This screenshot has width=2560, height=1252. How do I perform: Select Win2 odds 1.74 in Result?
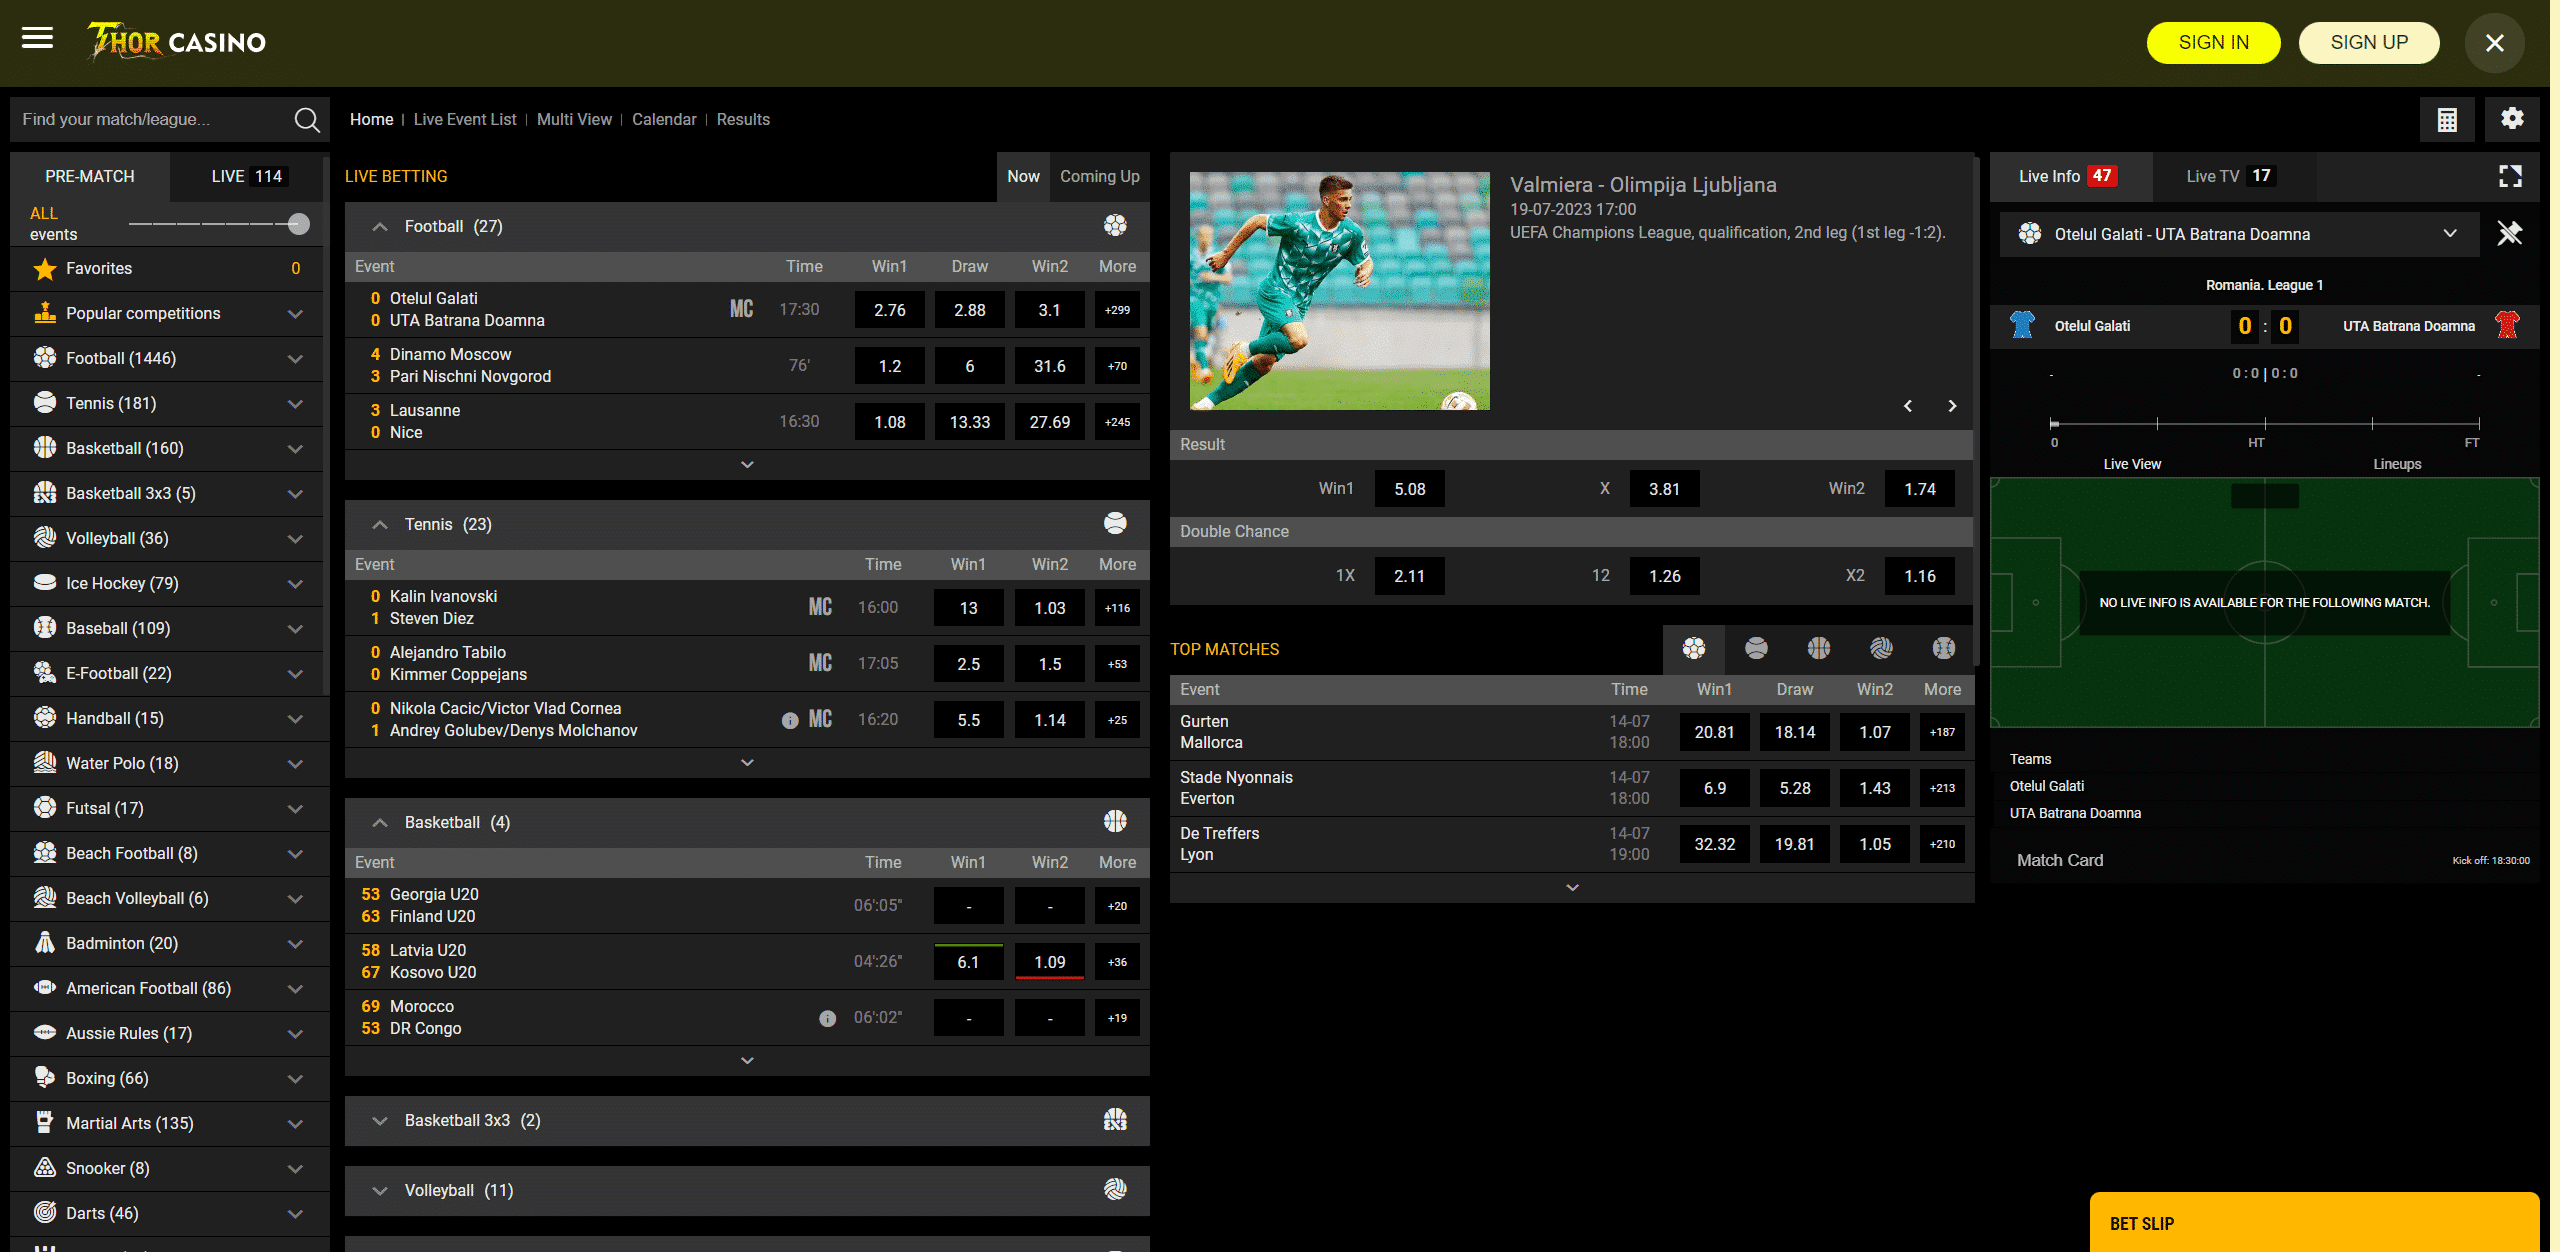click(x=1920, y=490)
